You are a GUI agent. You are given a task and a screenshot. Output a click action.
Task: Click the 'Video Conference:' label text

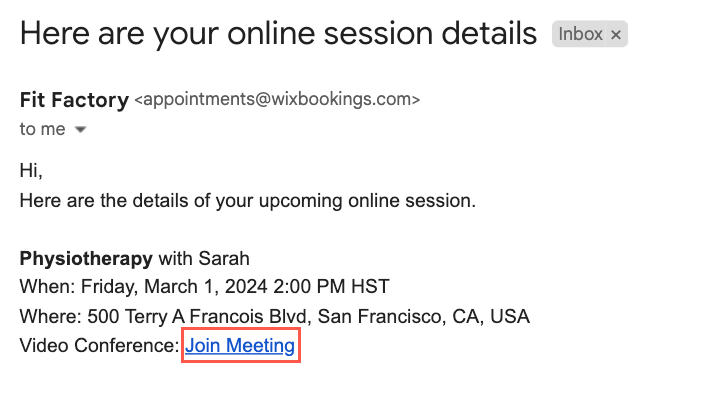[x=100, y=346]
